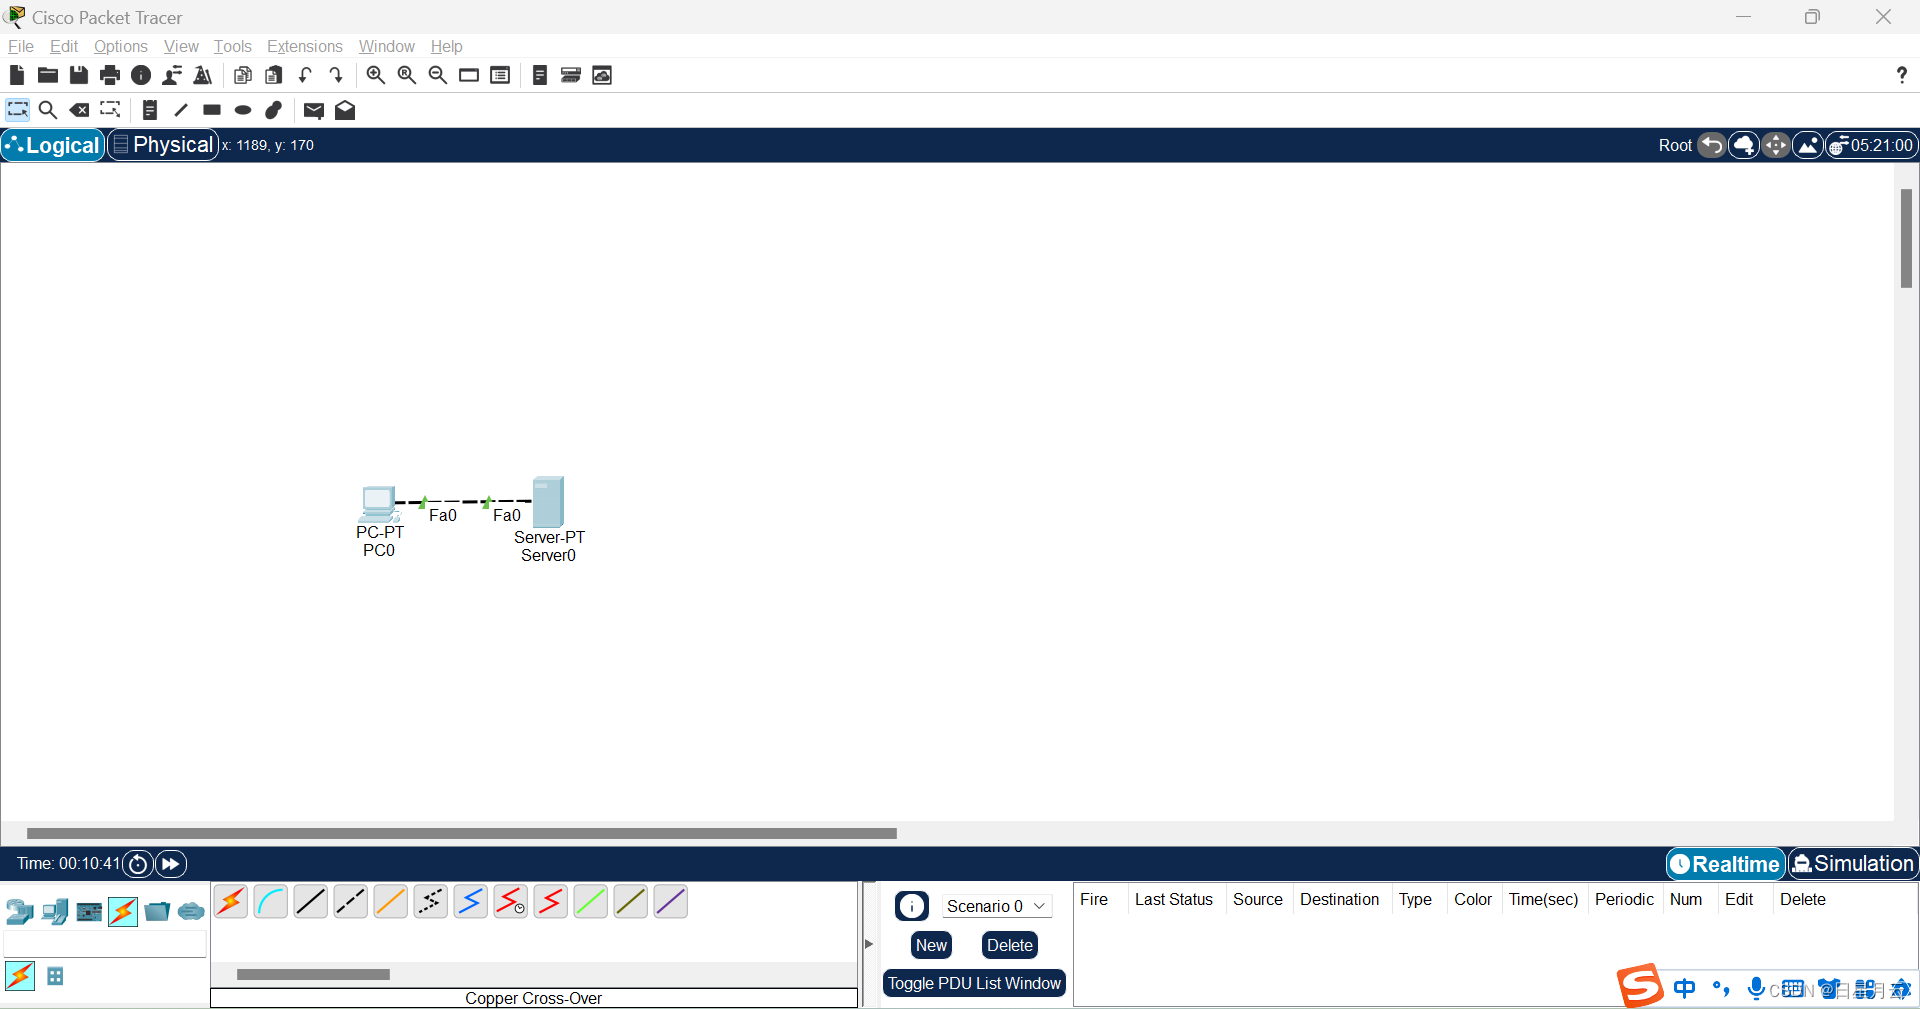The height and width of the screenshot is (1009, 1920).
Task: Click Delete scenario button
Action: pos(1010,945)
